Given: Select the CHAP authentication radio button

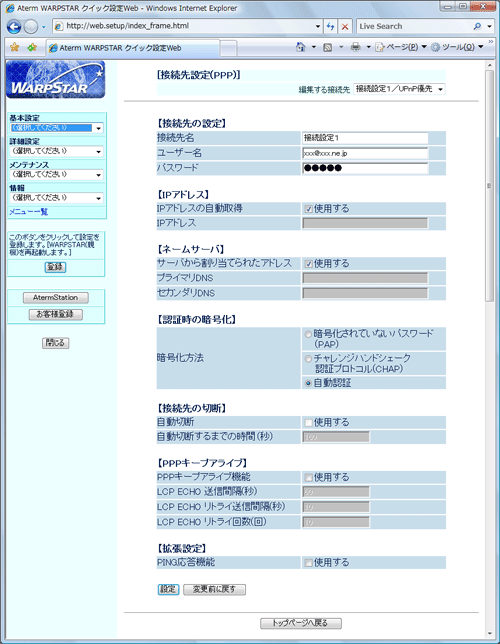Looking at the screenshot, I should [x=308, y=359].
